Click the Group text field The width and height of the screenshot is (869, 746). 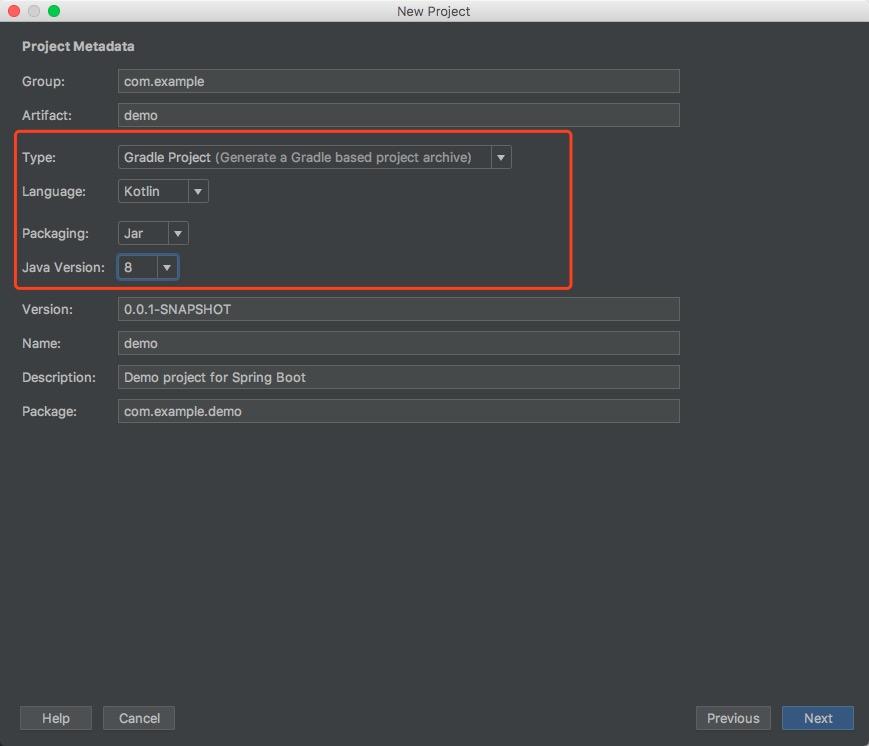[x=398, y=81]
